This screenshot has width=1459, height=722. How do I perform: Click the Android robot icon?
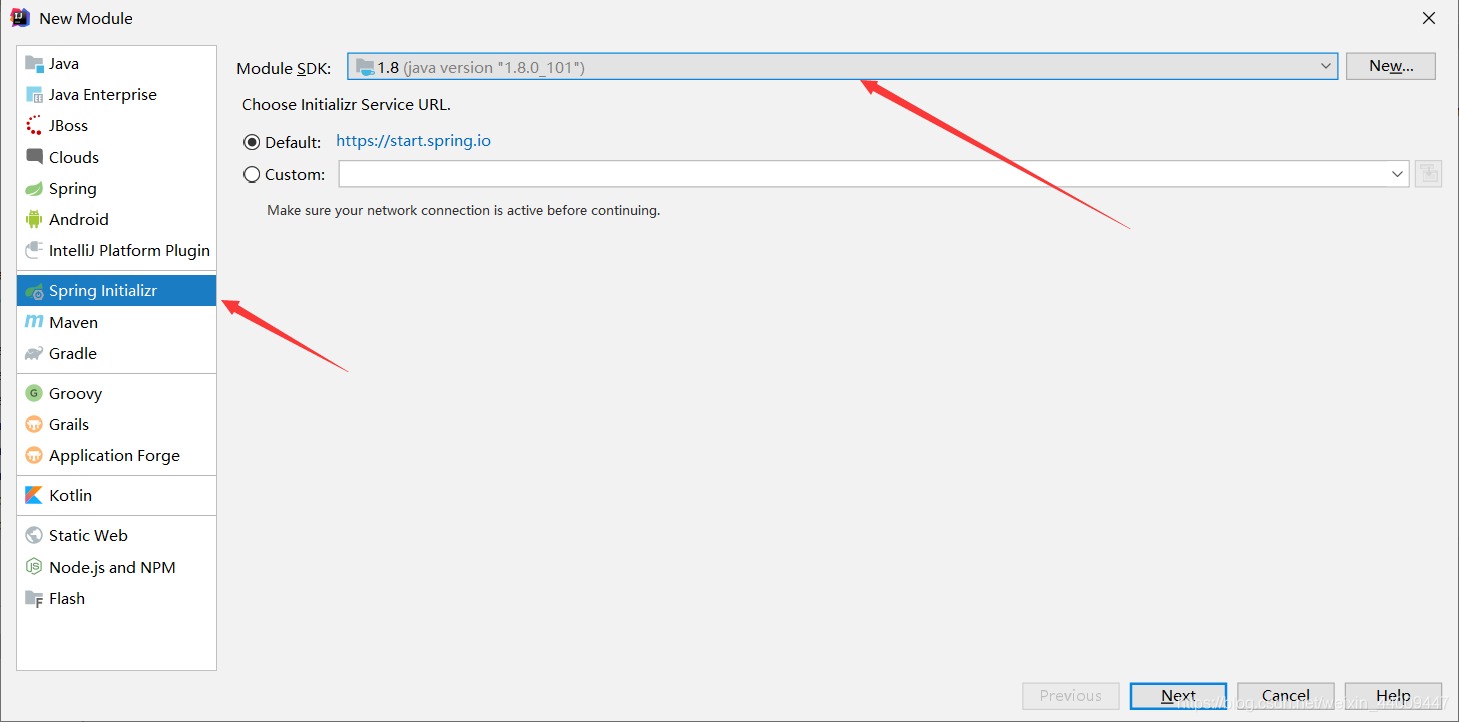pyautogui.click(x=34, y=219)
